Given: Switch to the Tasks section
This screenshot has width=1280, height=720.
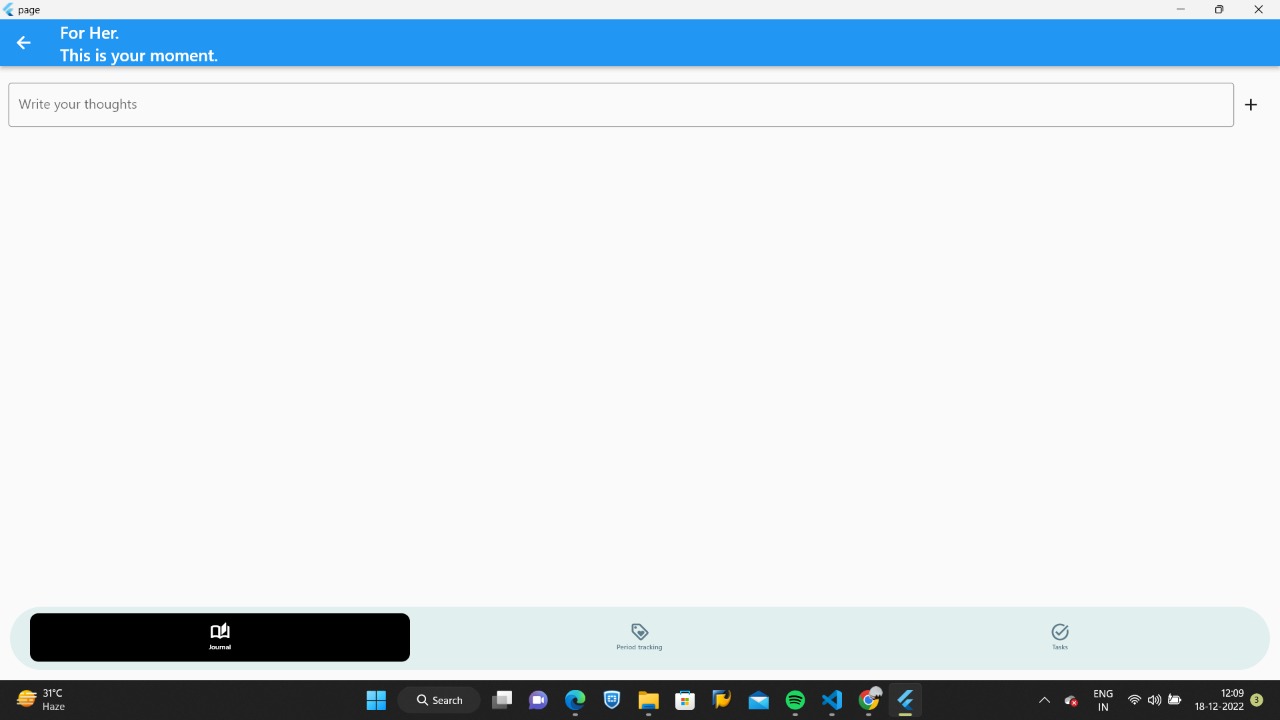Looking at the screenshot, I should (x=1059, y=637).
